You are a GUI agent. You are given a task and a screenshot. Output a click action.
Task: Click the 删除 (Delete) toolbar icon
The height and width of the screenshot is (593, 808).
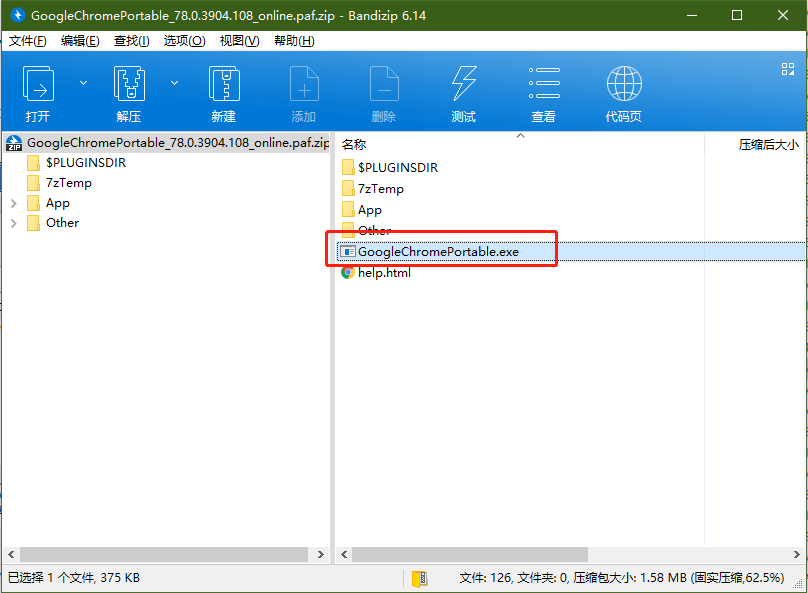pyautogui.click(x=384, y=84)
